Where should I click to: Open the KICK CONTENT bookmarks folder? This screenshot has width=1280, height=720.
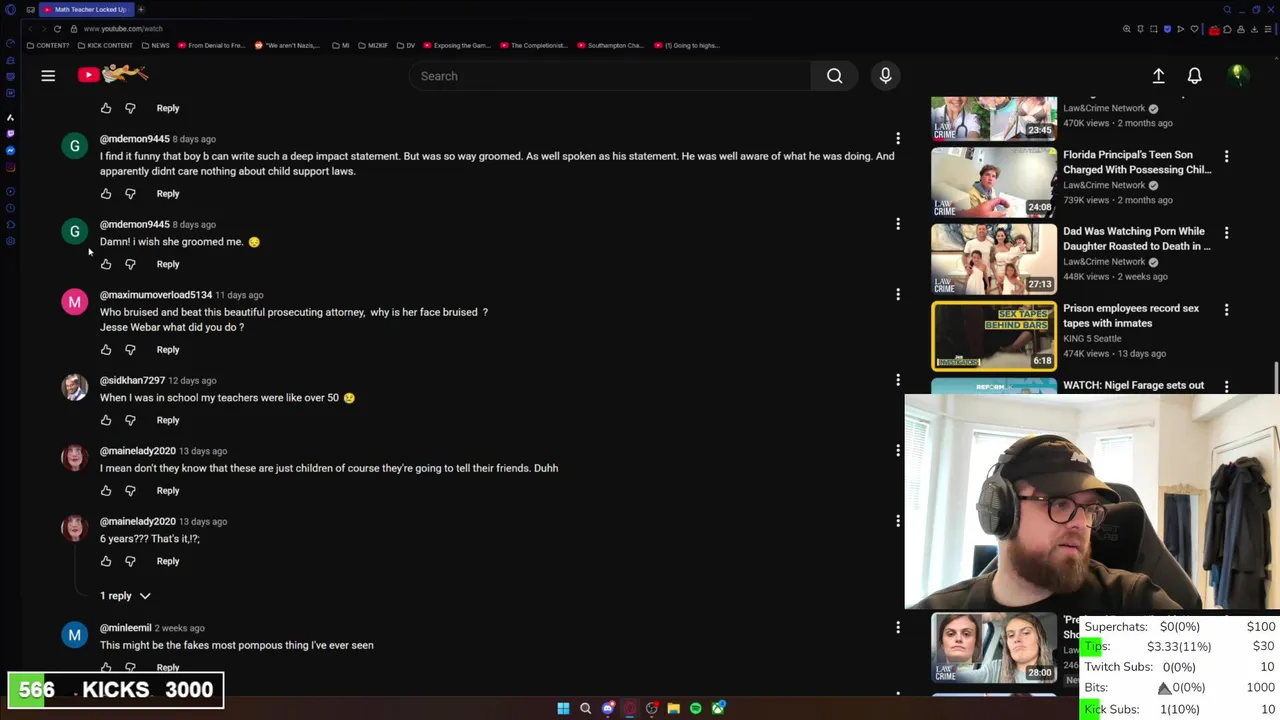pyautogui.click(x=105, y=45)
